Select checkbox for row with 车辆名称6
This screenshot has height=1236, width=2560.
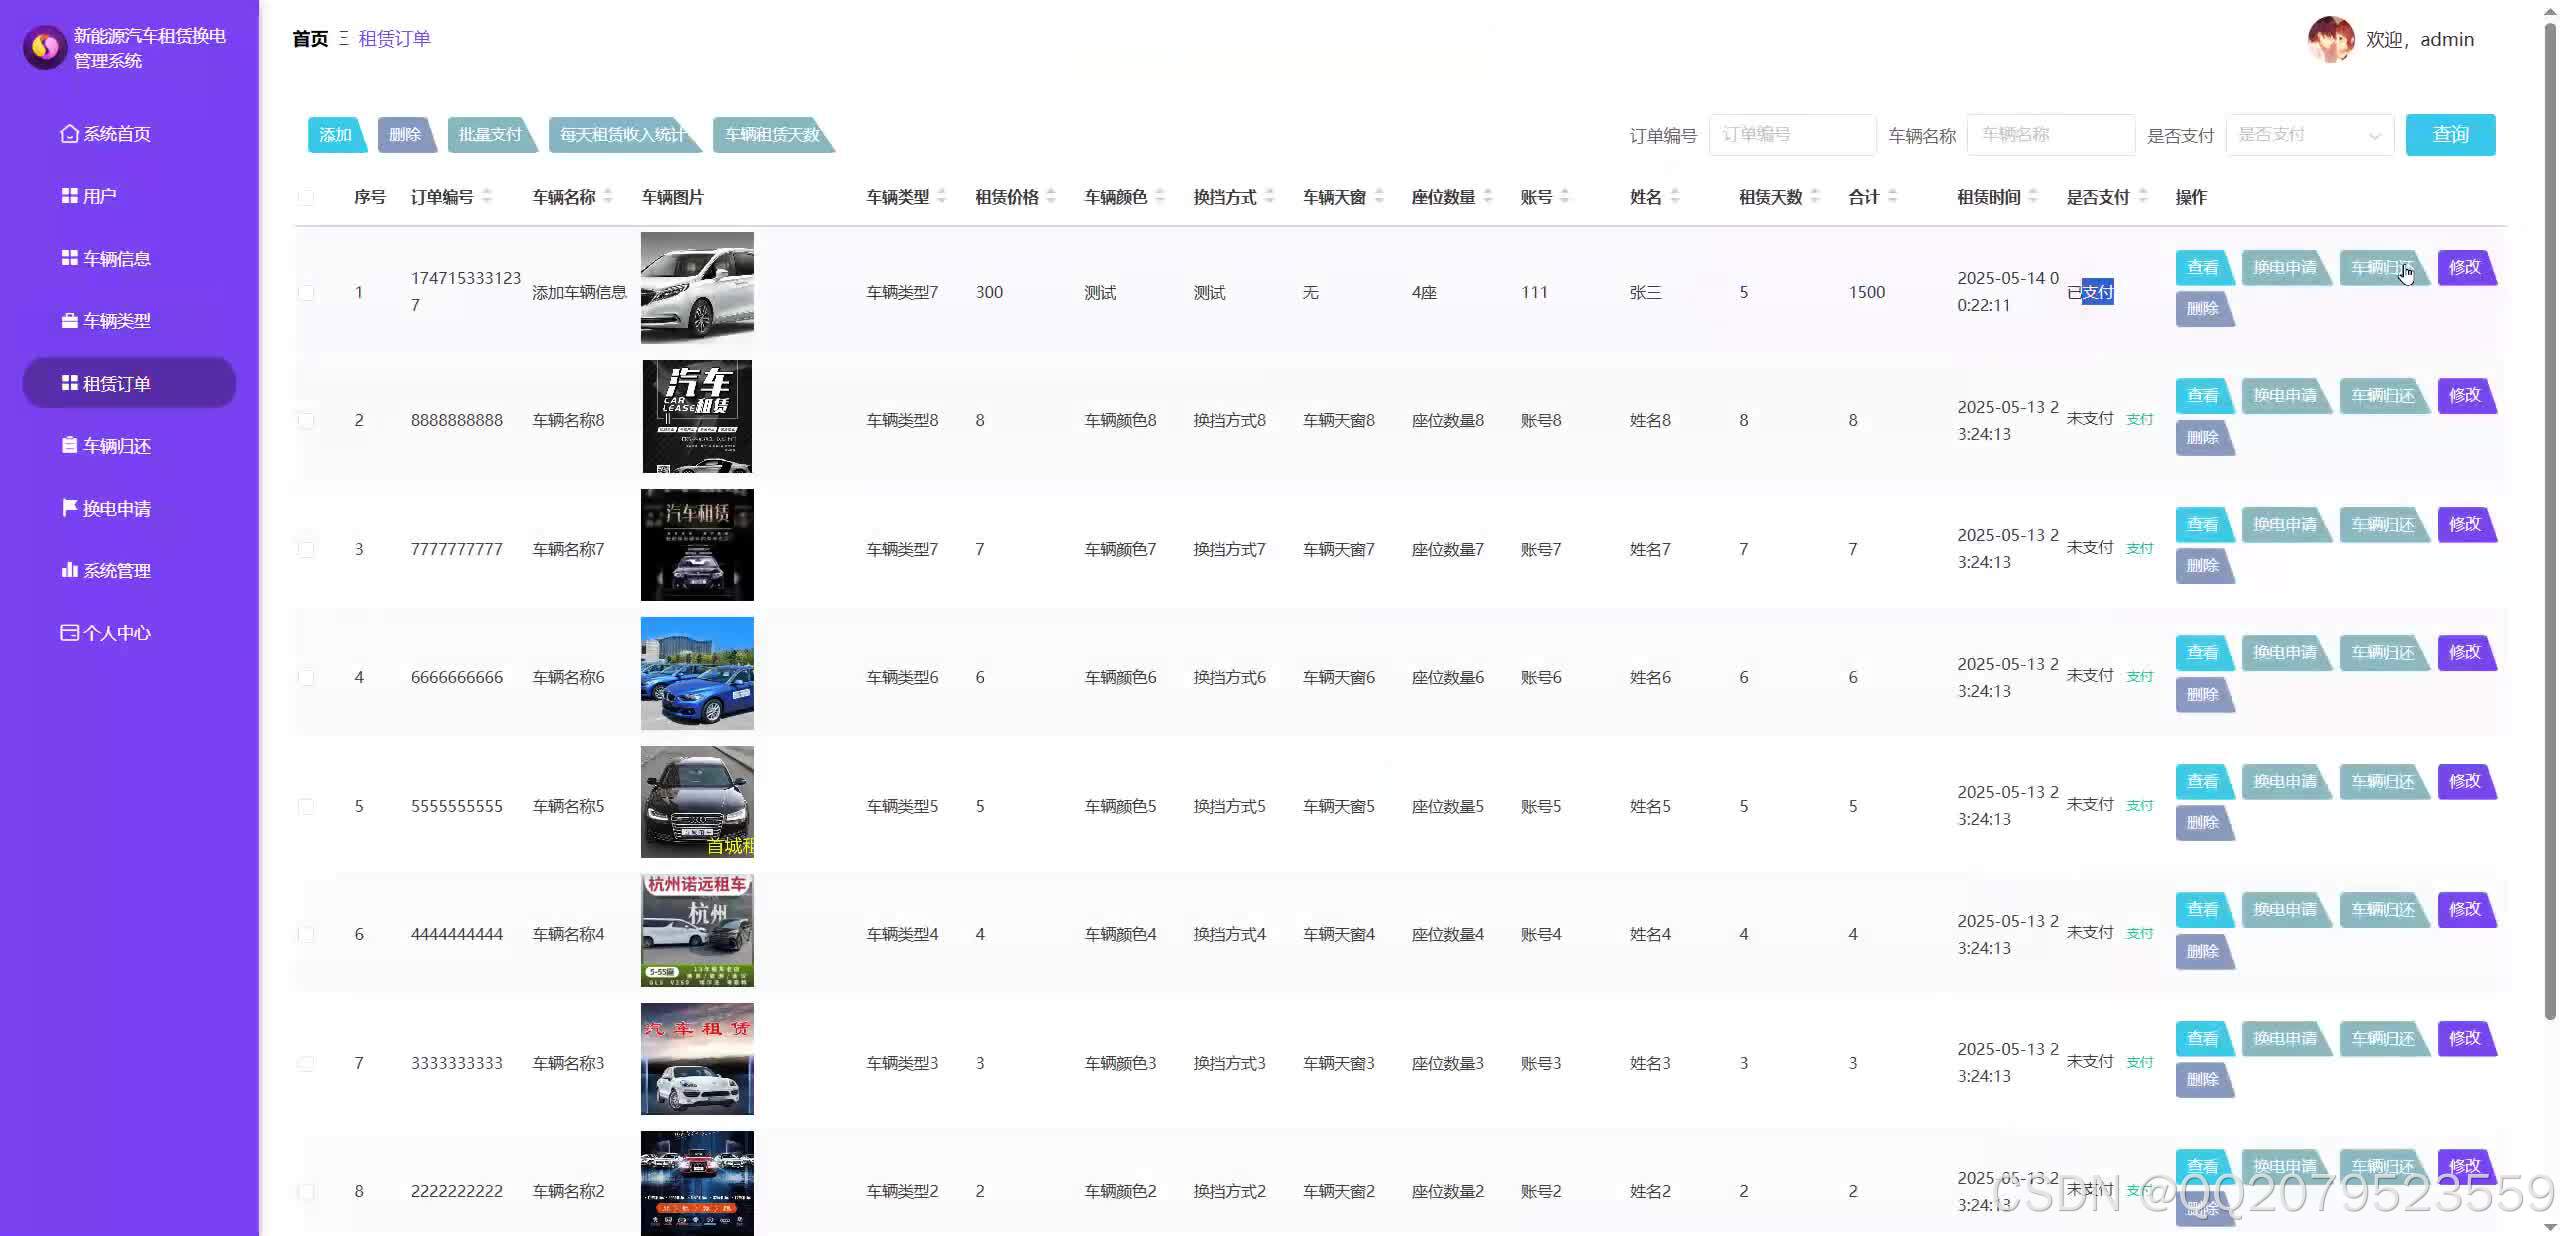[x=306, y=678]
